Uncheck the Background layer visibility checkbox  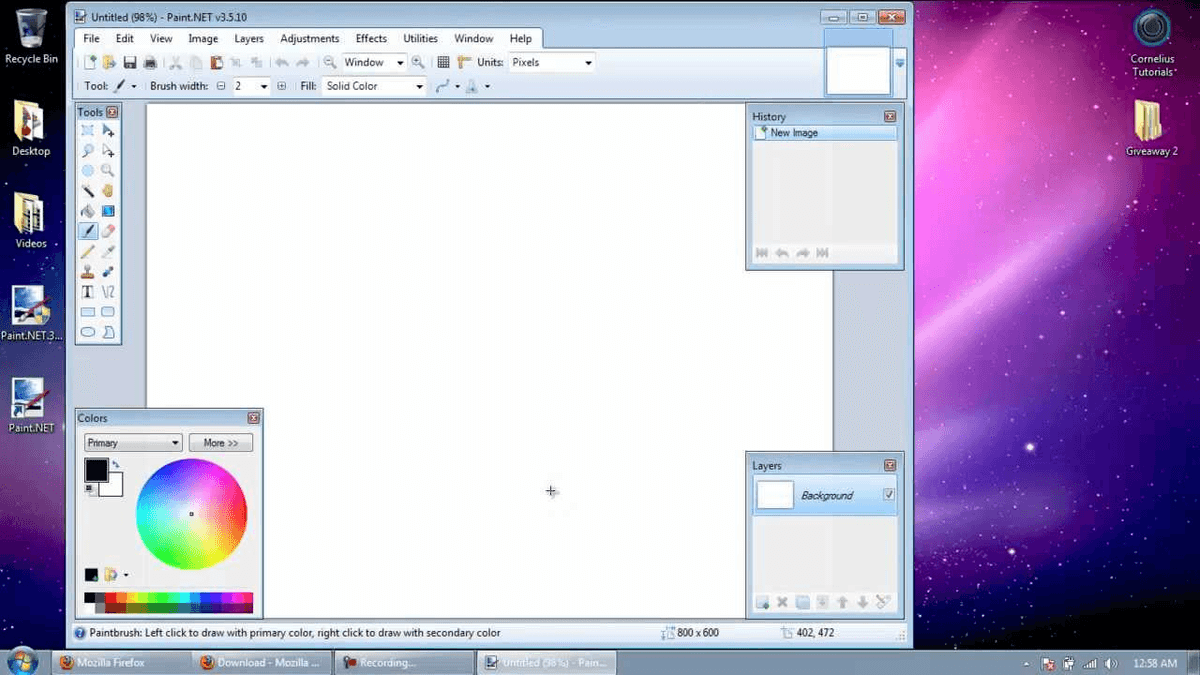888,495
